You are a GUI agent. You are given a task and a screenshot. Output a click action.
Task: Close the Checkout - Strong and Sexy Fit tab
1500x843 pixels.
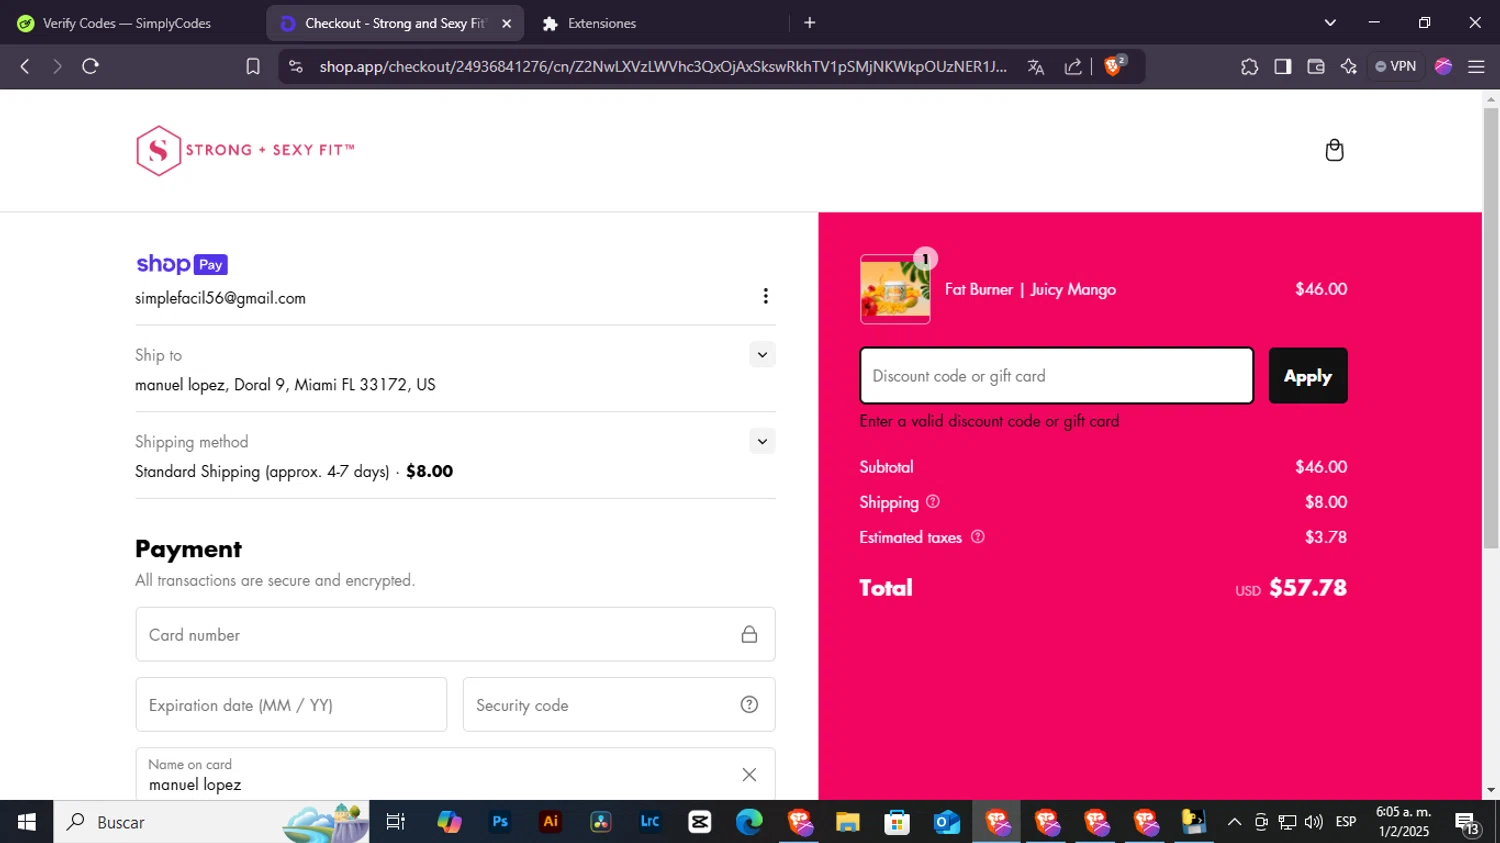coord(507,23)
